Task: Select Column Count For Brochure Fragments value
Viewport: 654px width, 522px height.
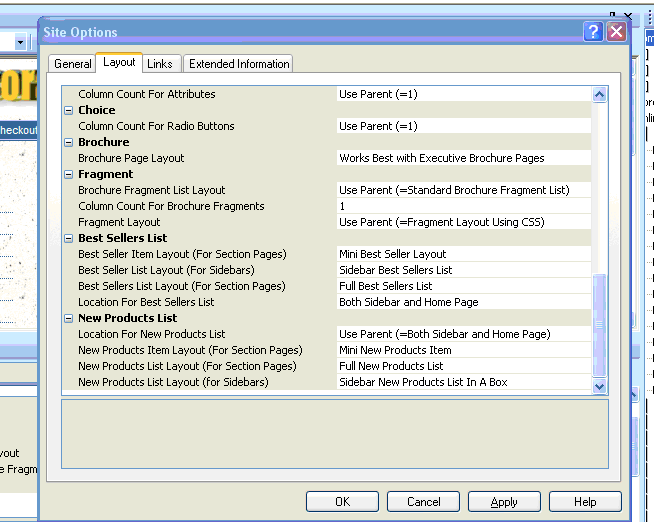Action: click(x=464, y=206)
